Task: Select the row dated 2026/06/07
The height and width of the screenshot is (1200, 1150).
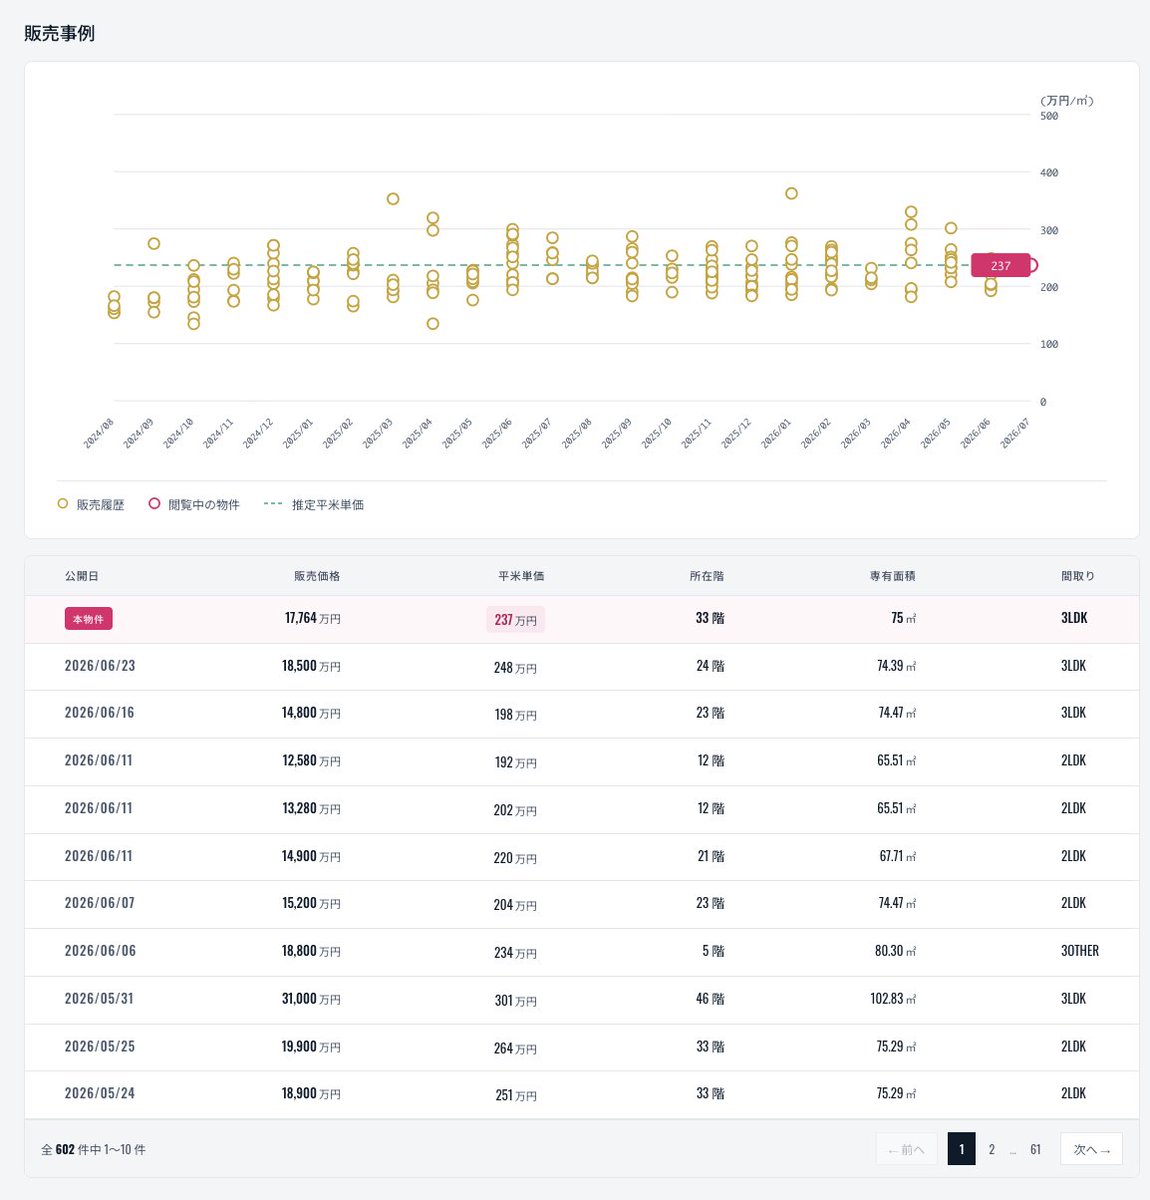Action: [582, 904]
